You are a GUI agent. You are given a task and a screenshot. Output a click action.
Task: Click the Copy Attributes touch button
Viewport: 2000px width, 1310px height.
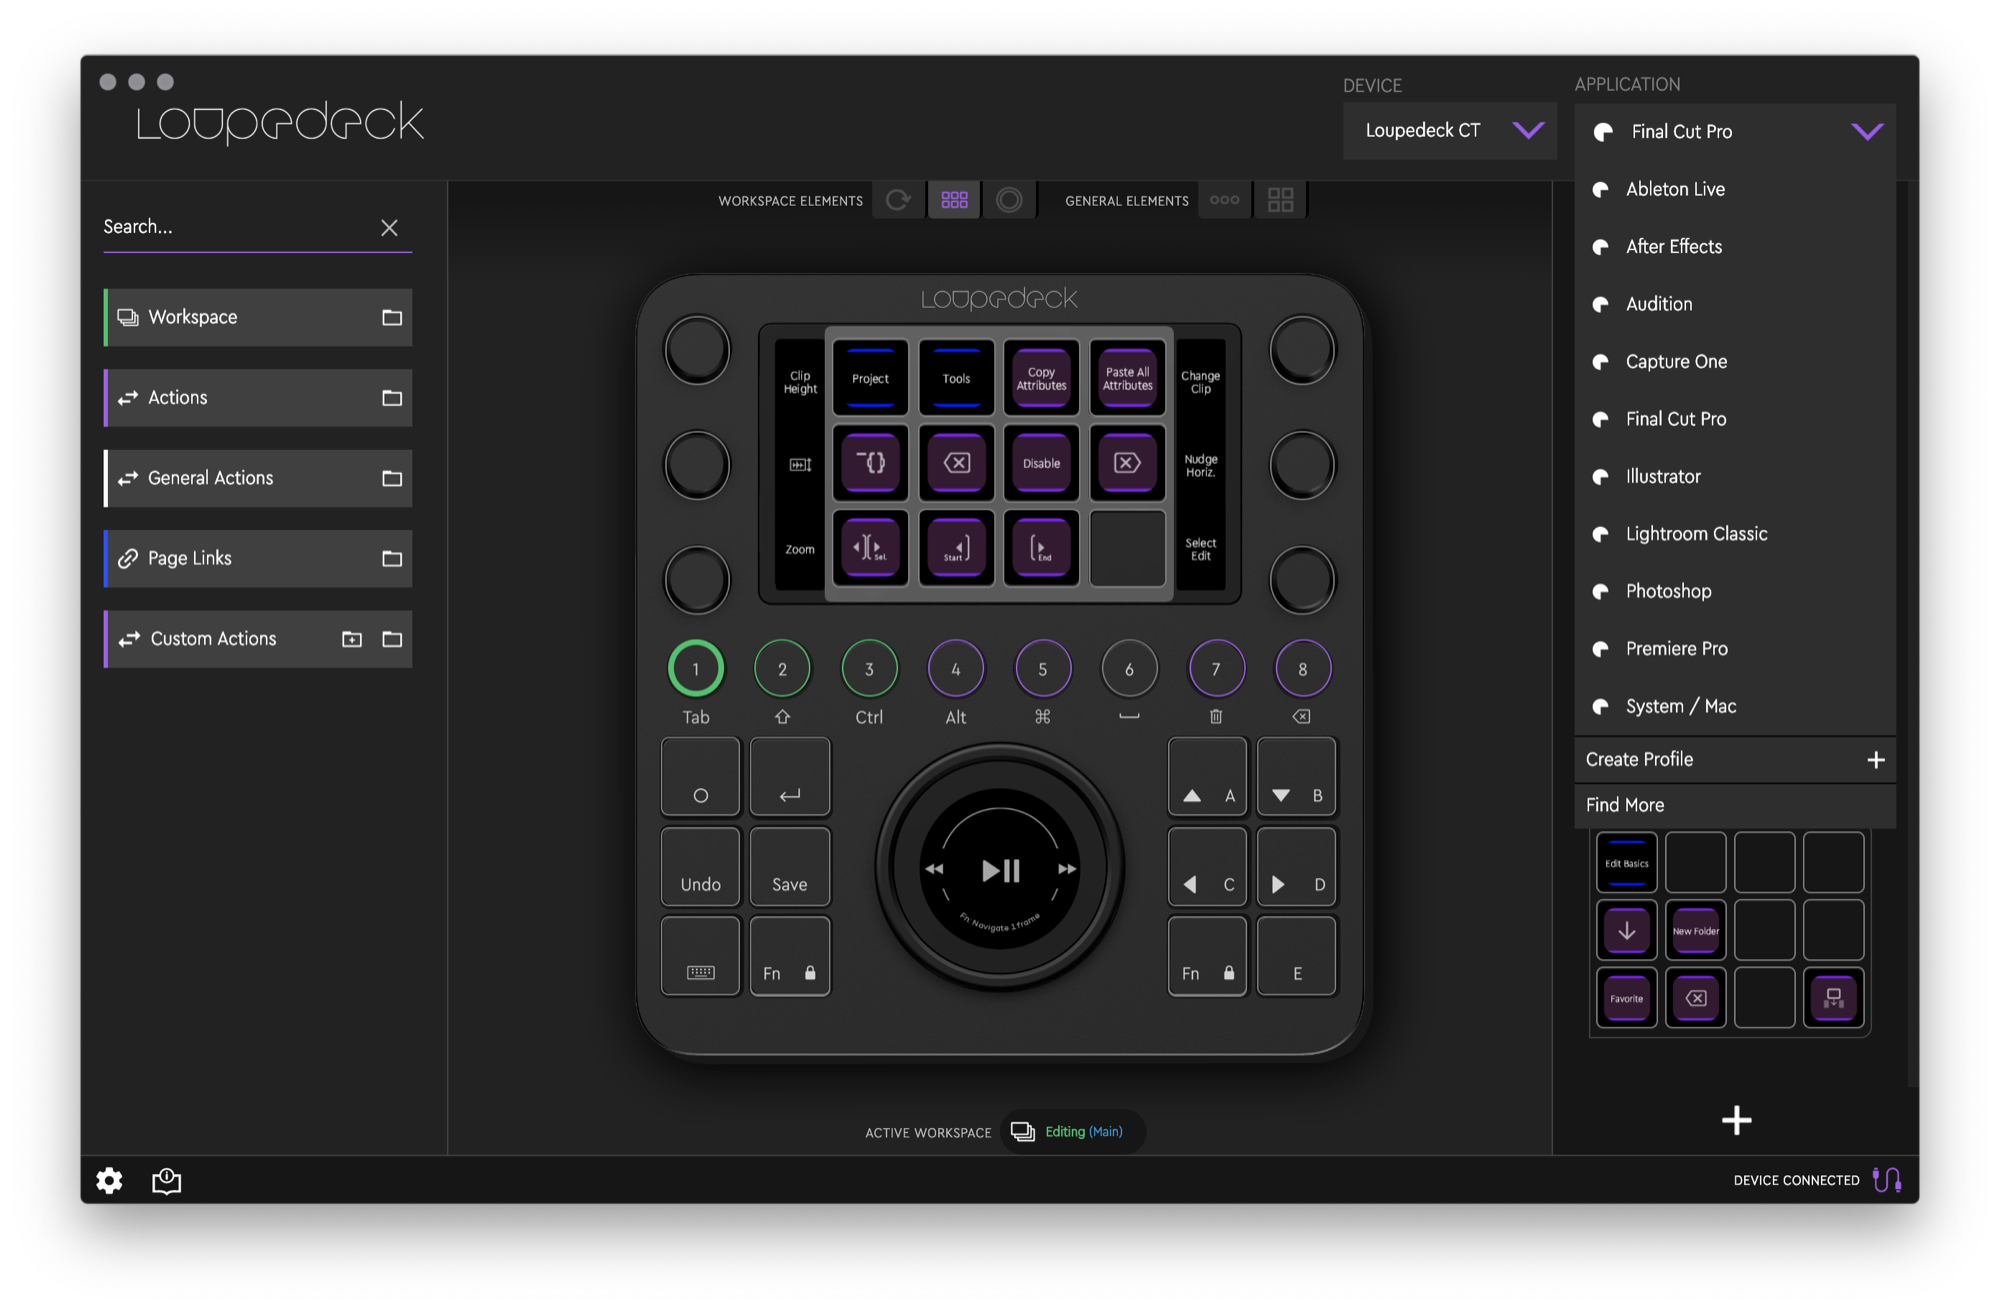1041,378
